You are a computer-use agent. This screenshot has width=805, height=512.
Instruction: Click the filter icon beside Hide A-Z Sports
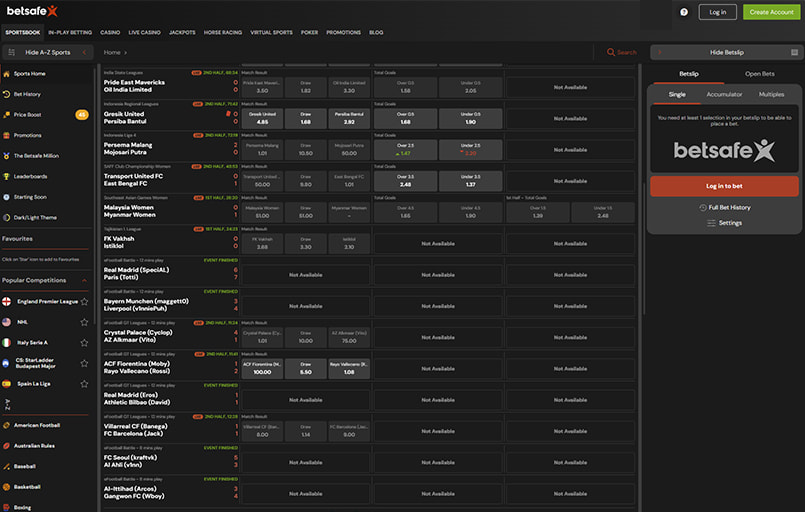point(12,52)
